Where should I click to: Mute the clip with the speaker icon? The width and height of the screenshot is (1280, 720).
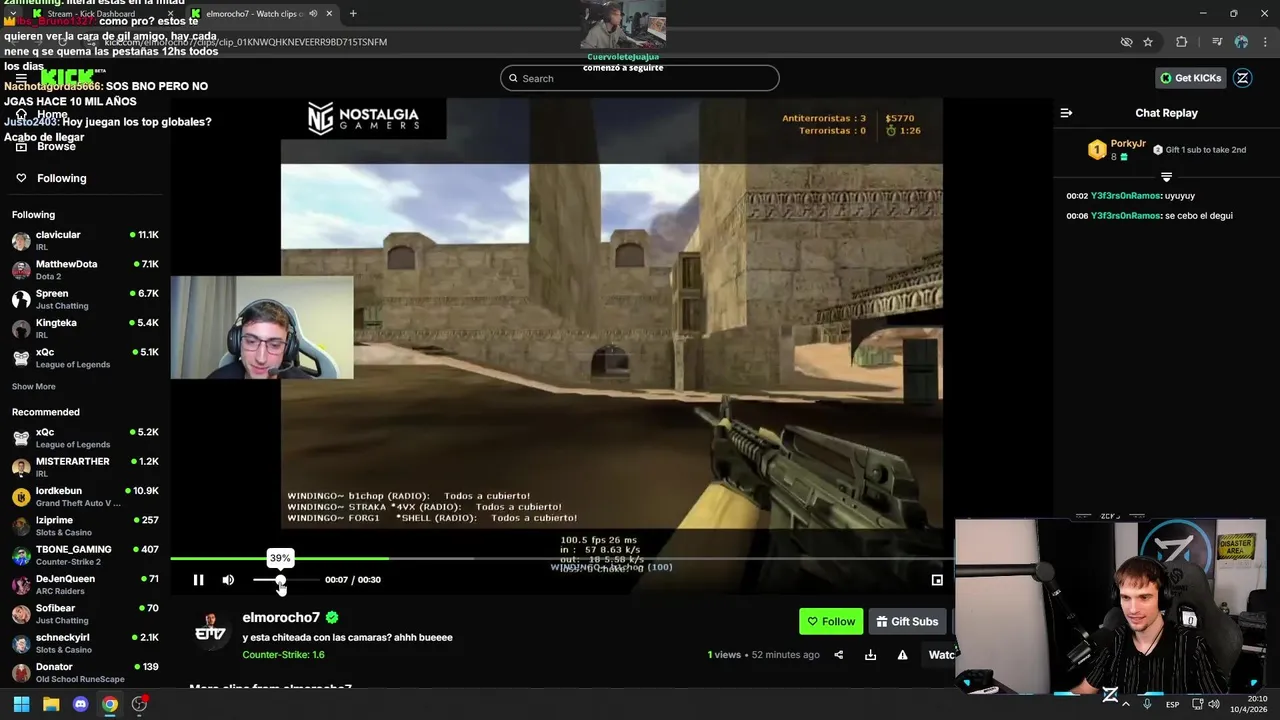228,580
